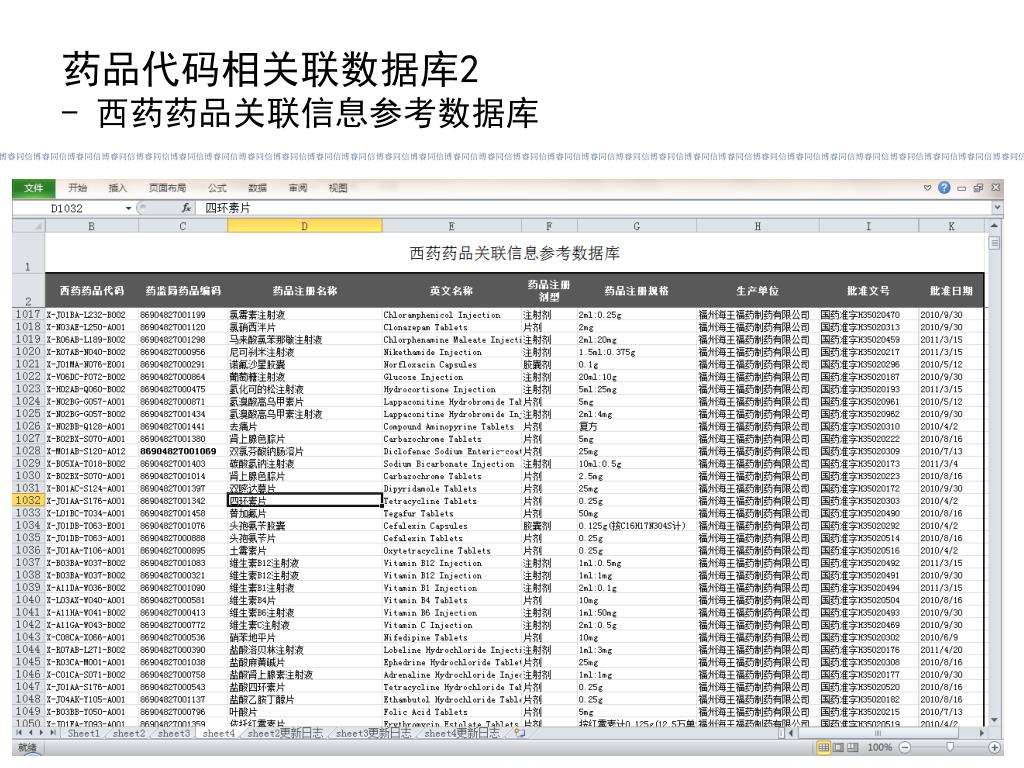1024x768 pixels.
Task: Click the Name Box showing D1032
Action: (x=67, y=208)
